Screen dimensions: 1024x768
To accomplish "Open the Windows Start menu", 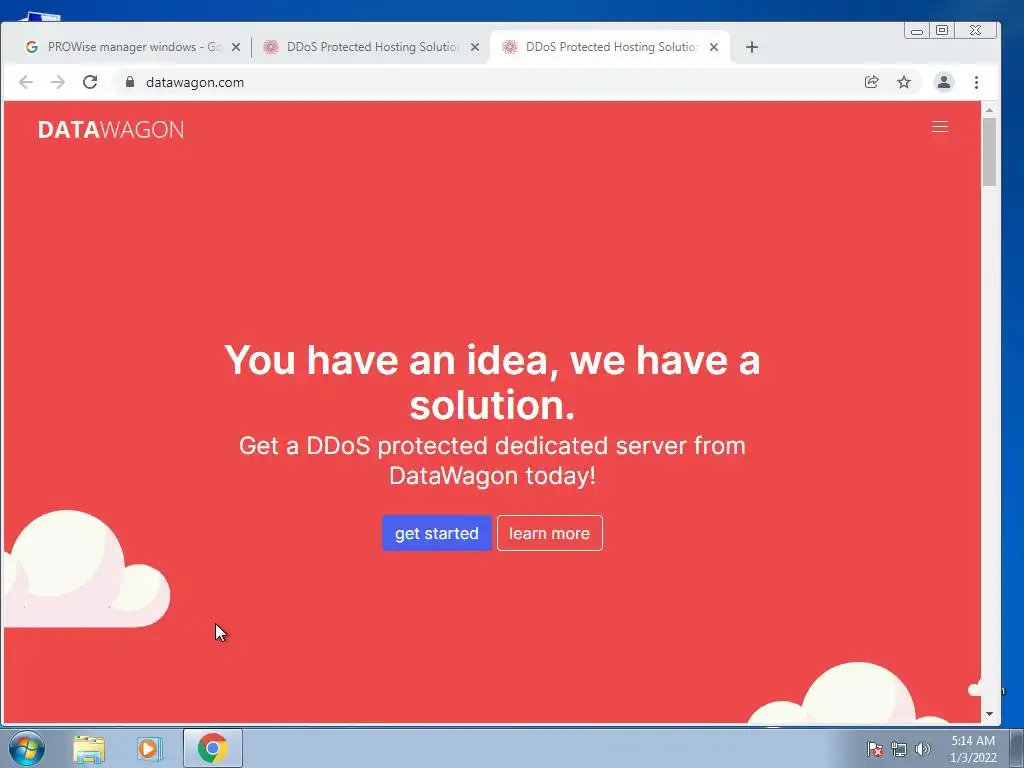I will tap(27, 748).
